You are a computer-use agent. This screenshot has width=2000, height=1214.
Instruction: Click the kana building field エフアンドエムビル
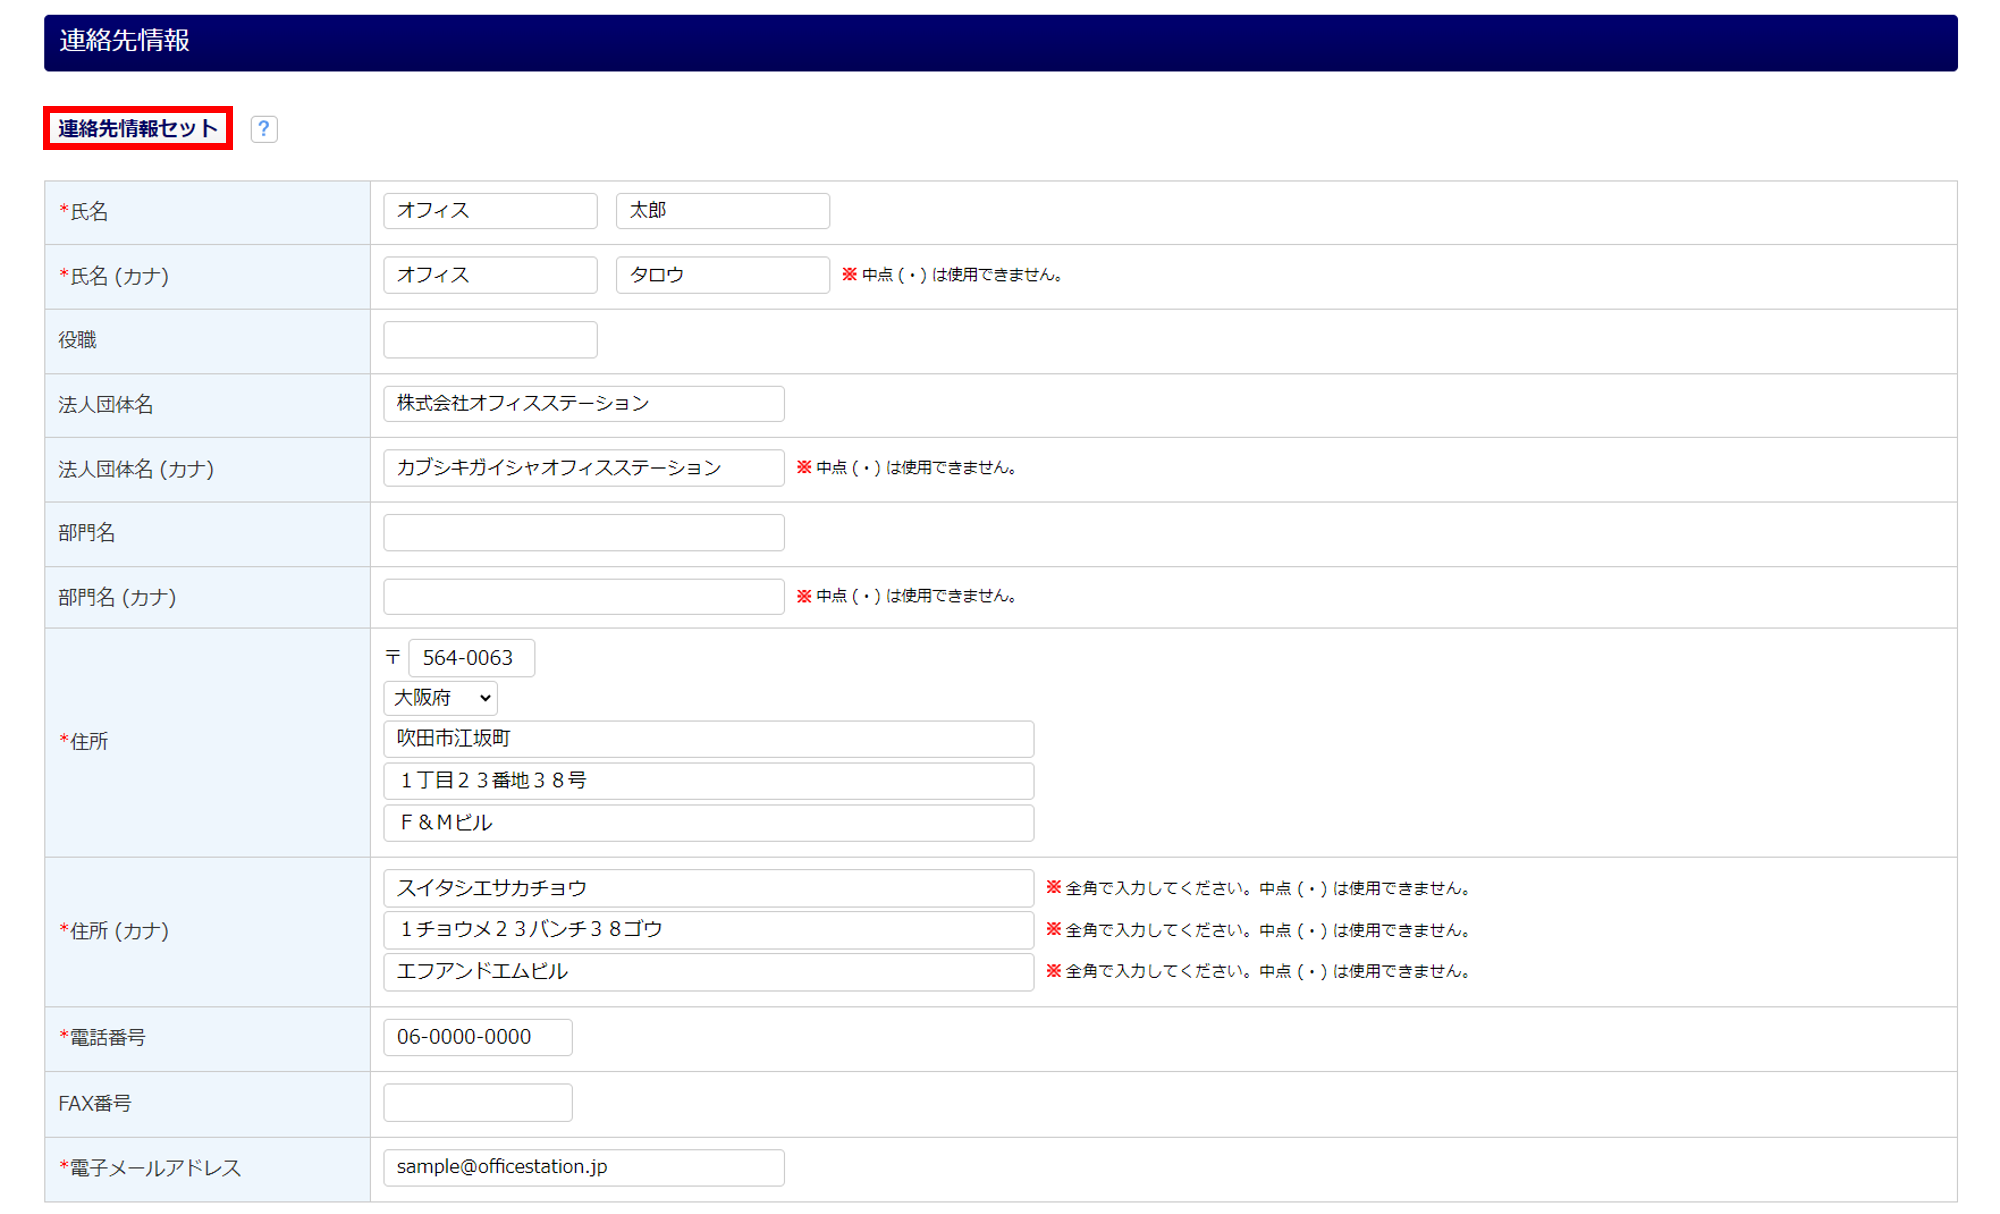(708, 972)
